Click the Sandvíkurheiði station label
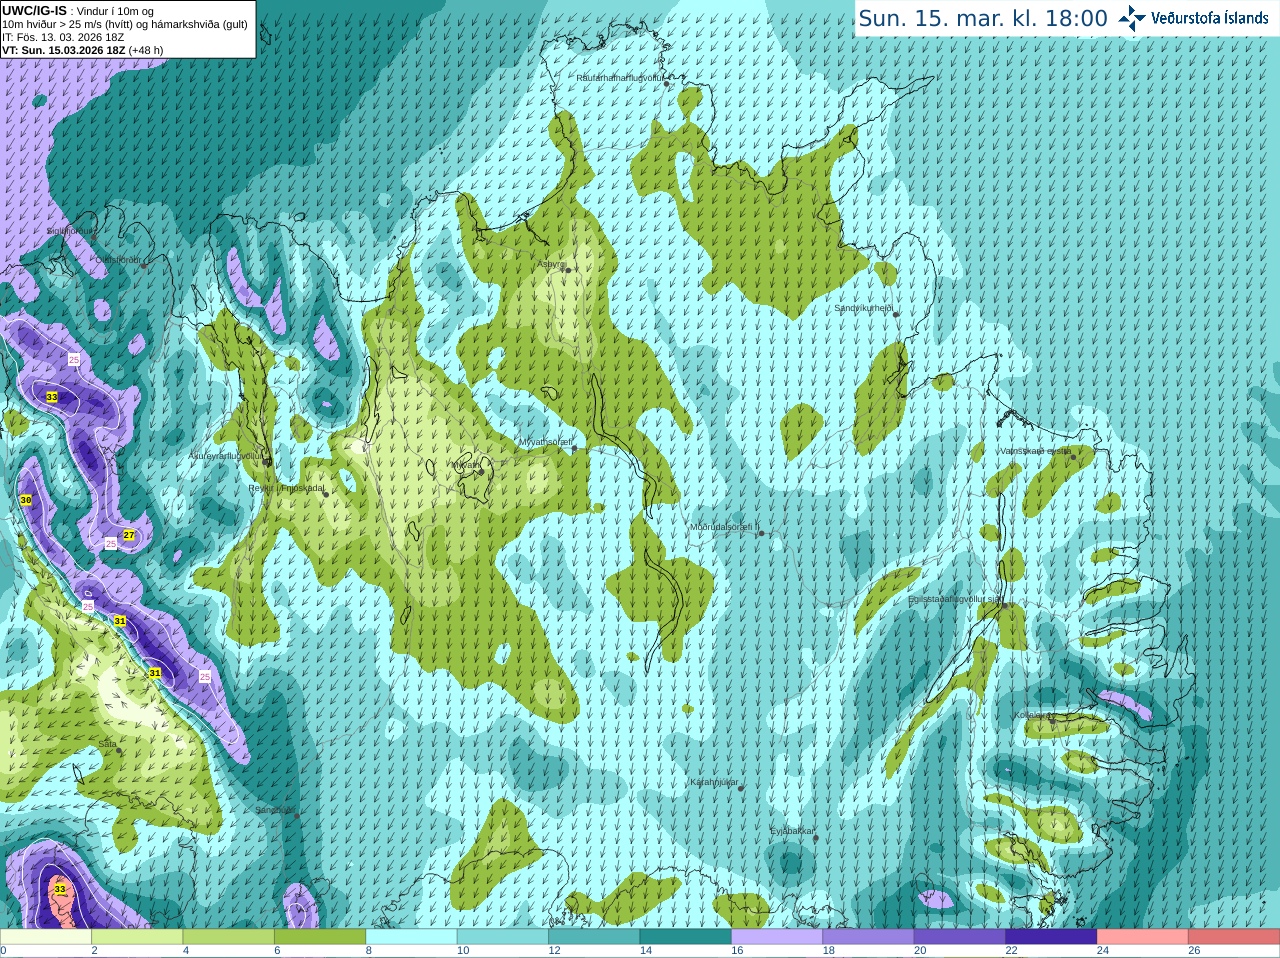 point(864,308)
